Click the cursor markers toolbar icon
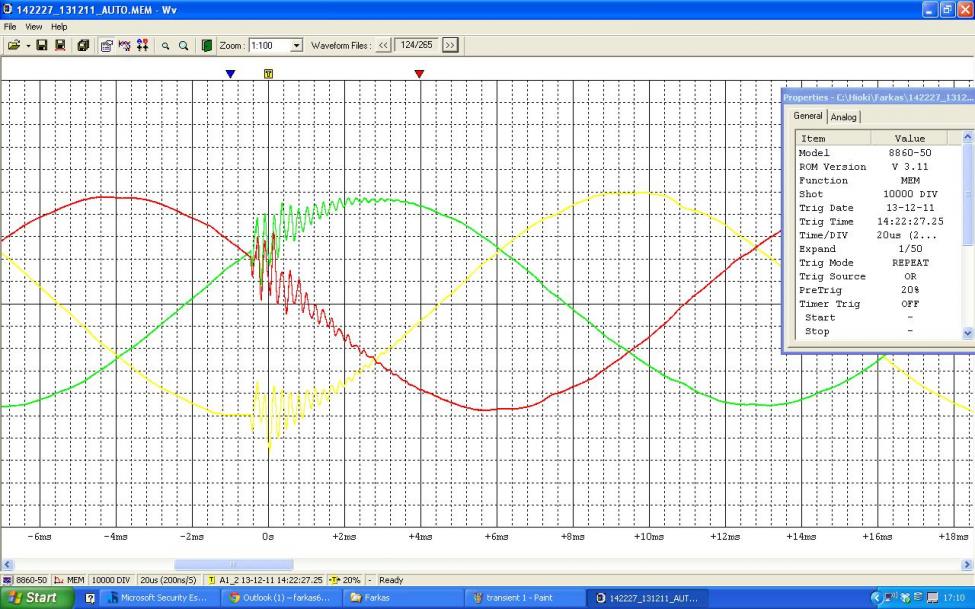 (142, 45)
